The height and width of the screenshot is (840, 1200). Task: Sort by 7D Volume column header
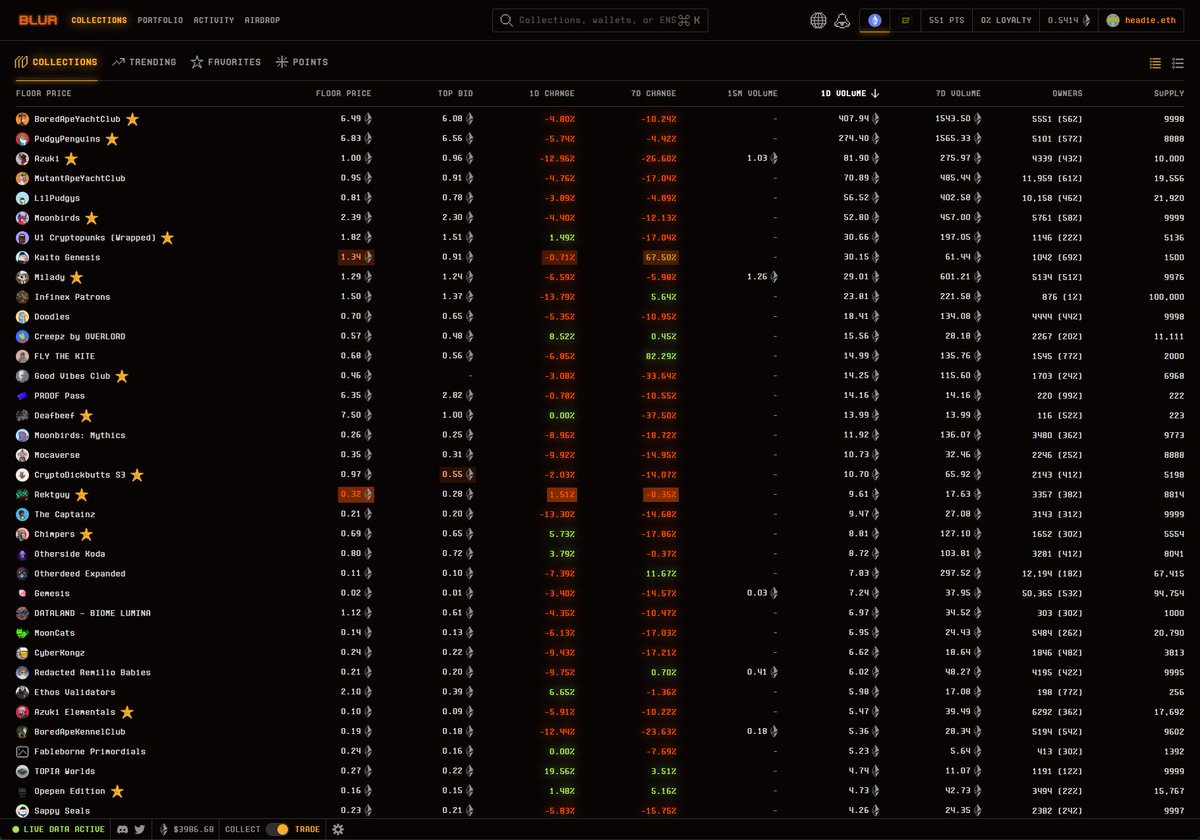[958, 93]
